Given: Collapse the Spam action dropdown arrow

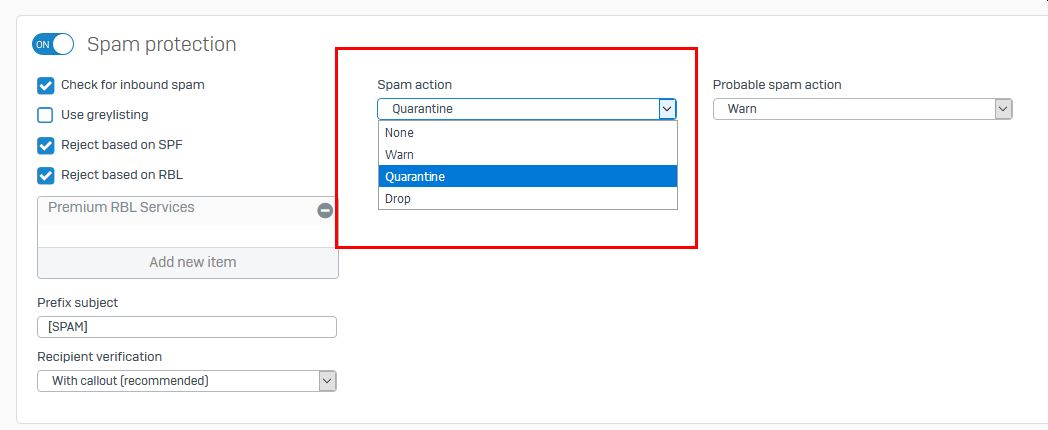Looking at the screenshot, I should pyautogui.click(x=667, y=109).
